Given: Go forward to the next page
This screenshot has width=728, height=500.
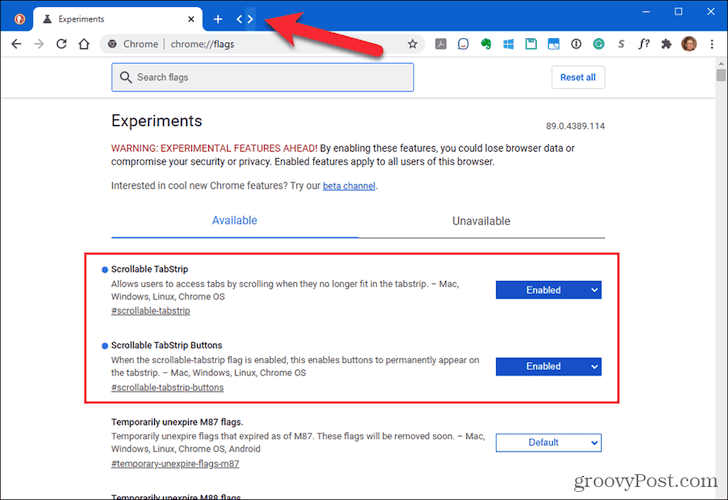Looking at the screenshot, I should [x=39, y=44].
